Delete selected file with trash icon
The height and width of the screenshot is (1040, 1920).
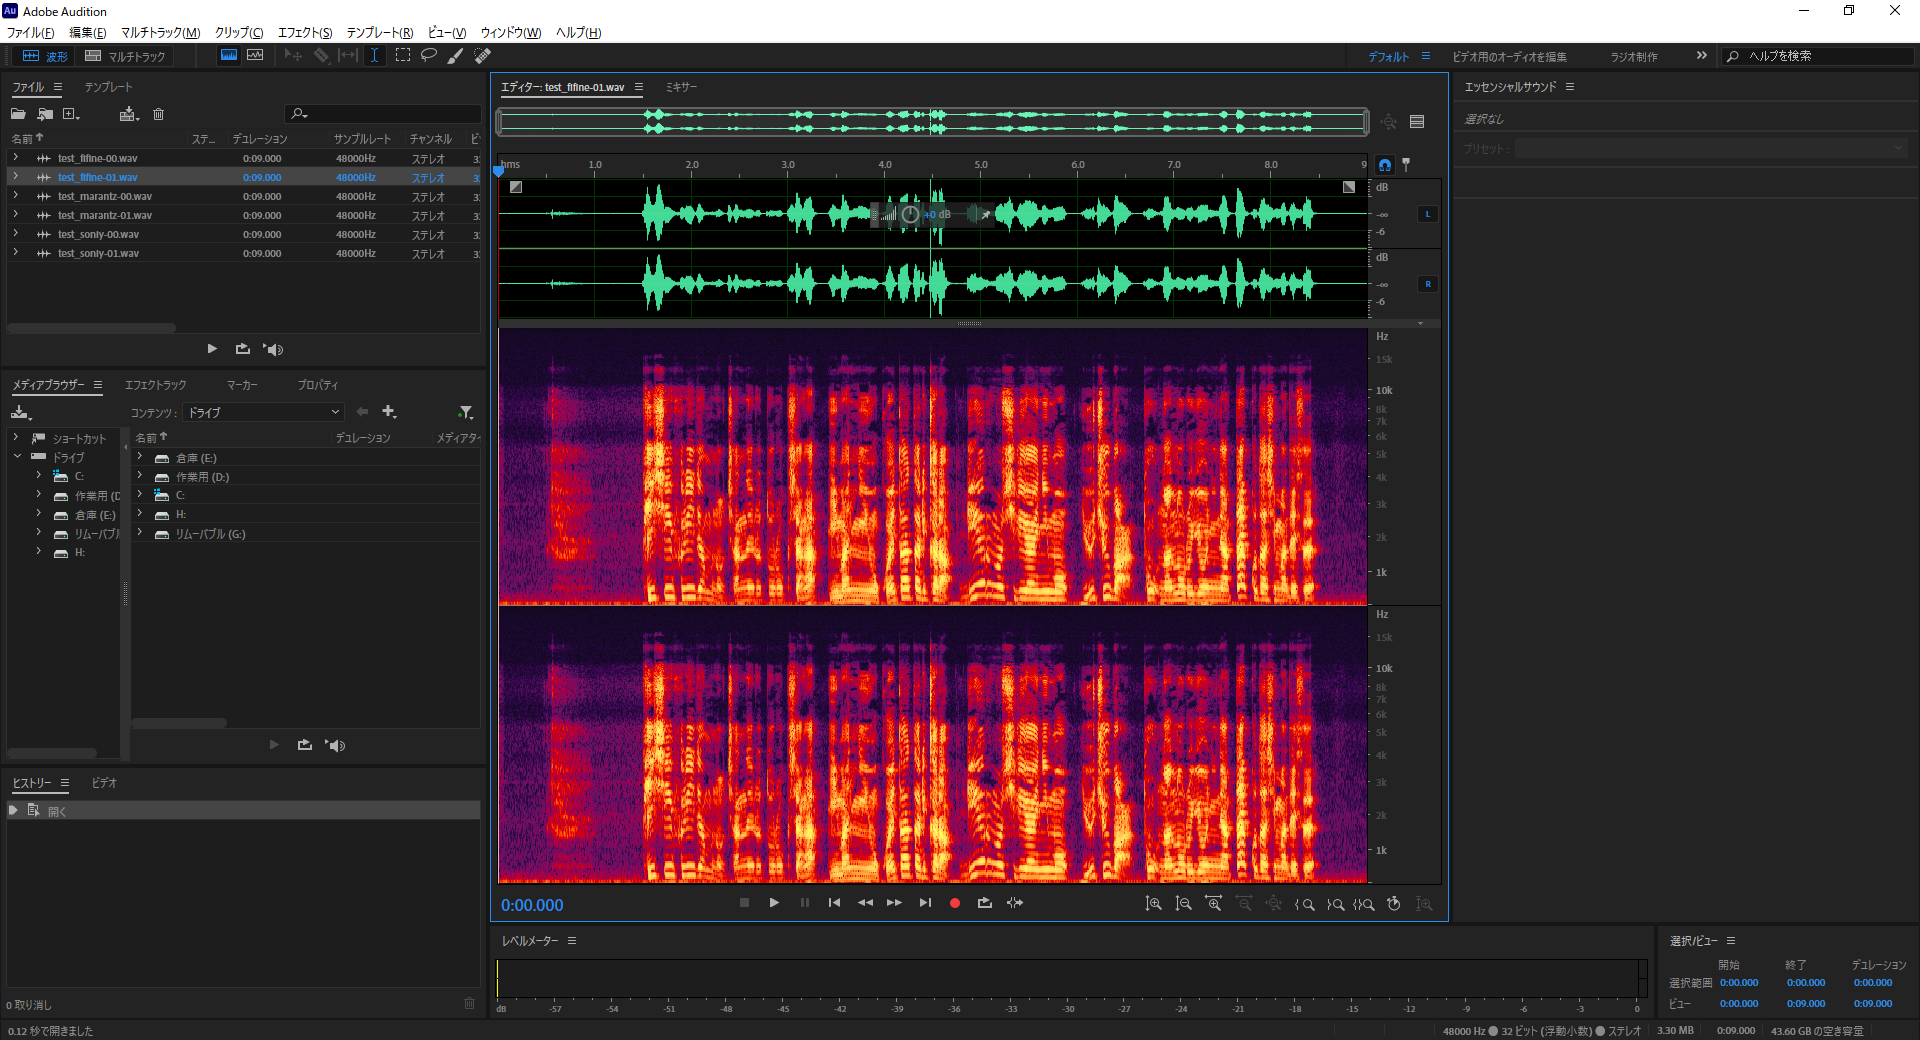point(158,114)
